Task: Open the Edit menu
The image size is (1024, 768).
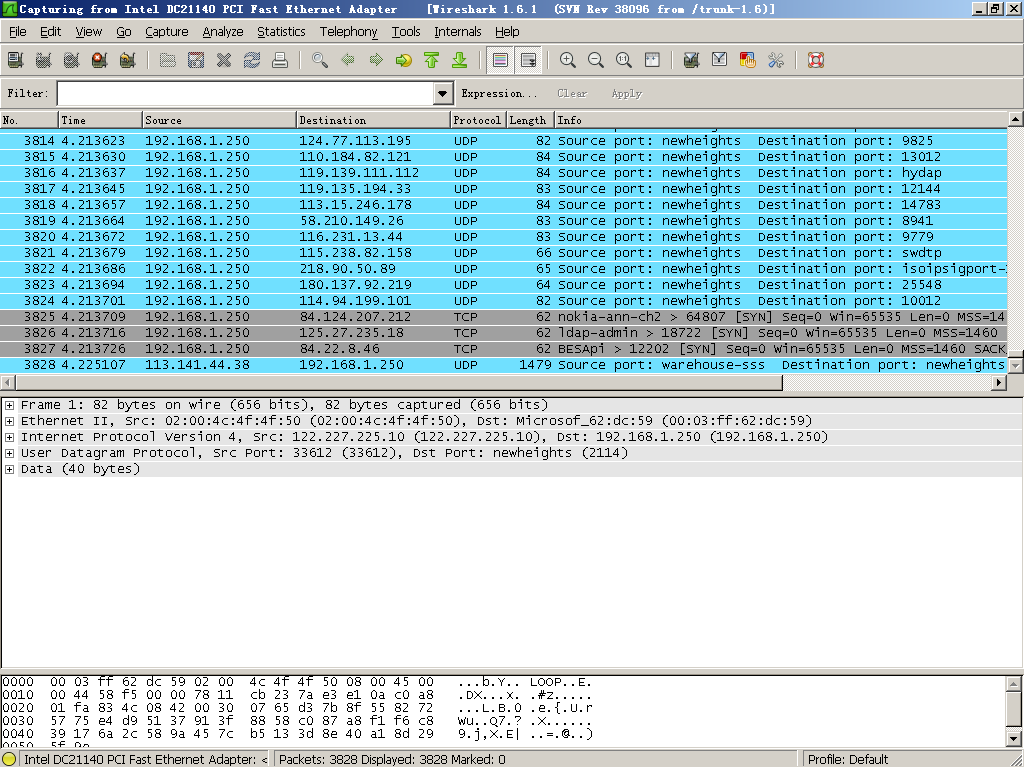Action: click(50, 31)
